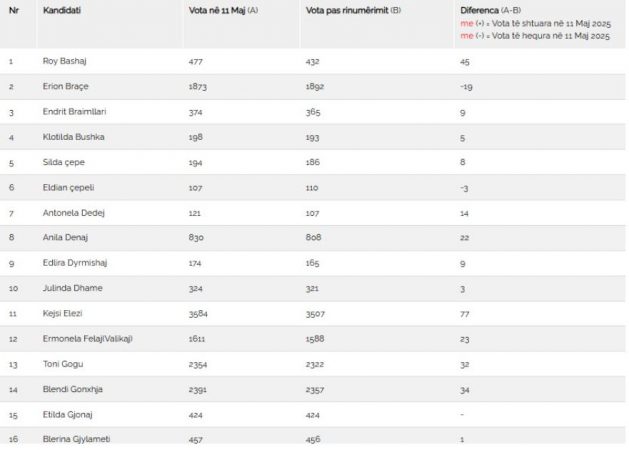Viewport: 629px width, 450px height.
Task: Click Blerina Gjylameti name cell
Action: (77, 439)
